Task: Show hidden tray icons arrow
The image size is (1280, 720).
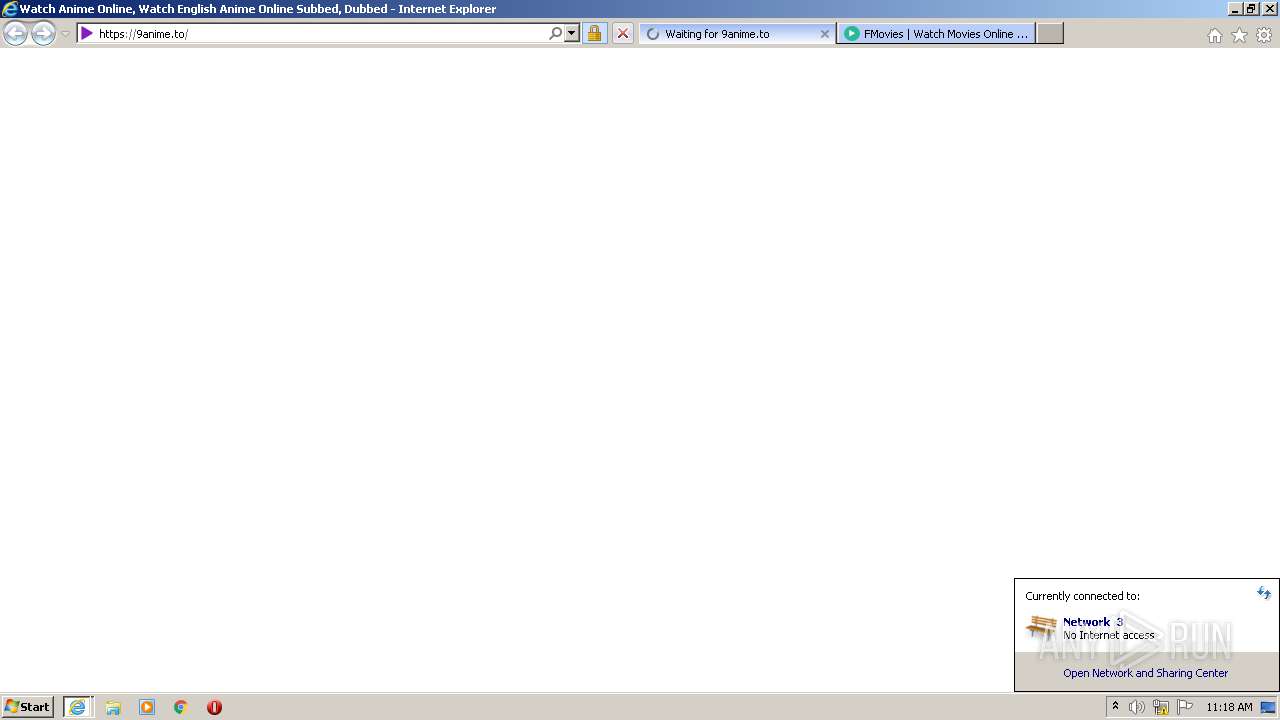Action: pyautogui.click(x=1116, y=707)
